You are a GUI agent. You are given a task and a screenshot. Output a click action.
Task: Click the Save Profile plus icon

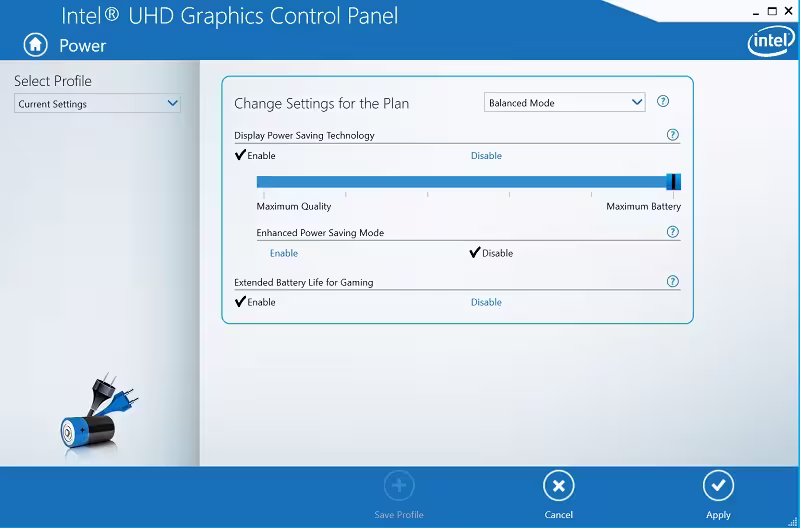coord(399,486)
